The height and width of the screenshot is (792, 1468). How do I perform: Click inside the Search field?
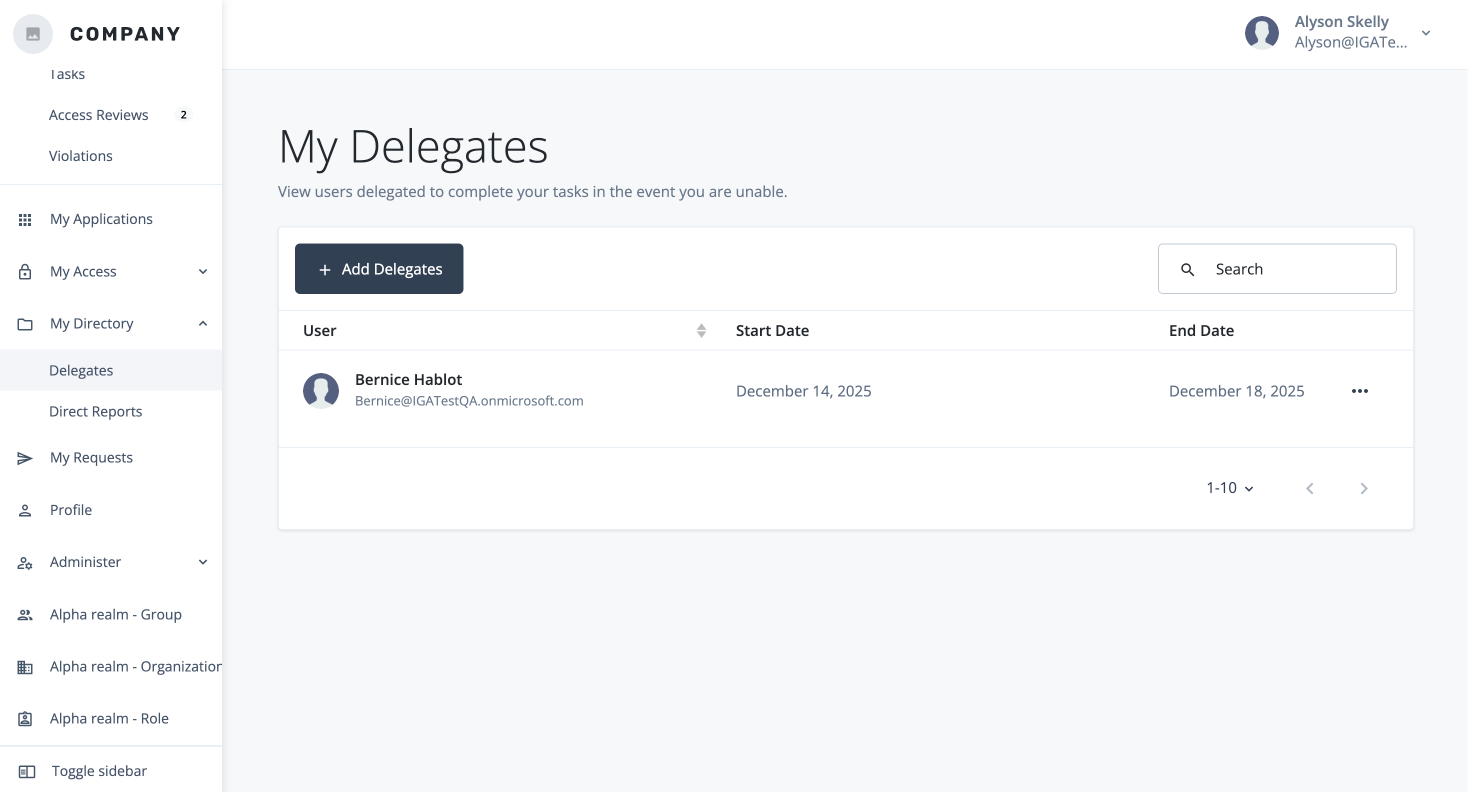tap(1290, 269)
